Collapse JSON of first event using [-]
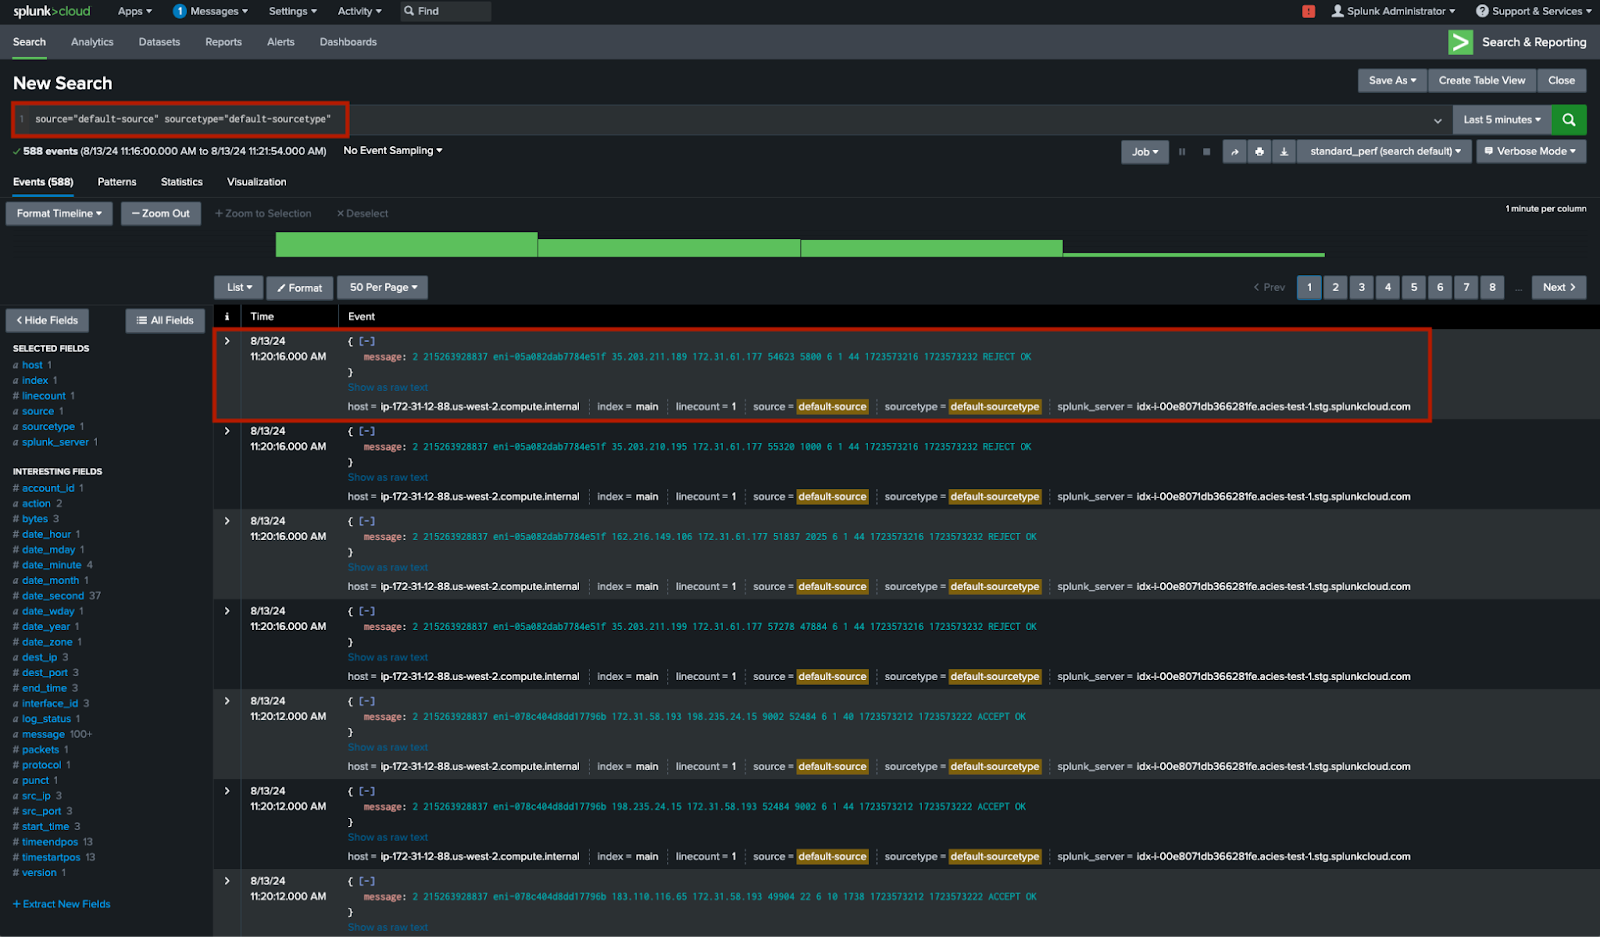The image size is (1600, 937). point(367,341)
